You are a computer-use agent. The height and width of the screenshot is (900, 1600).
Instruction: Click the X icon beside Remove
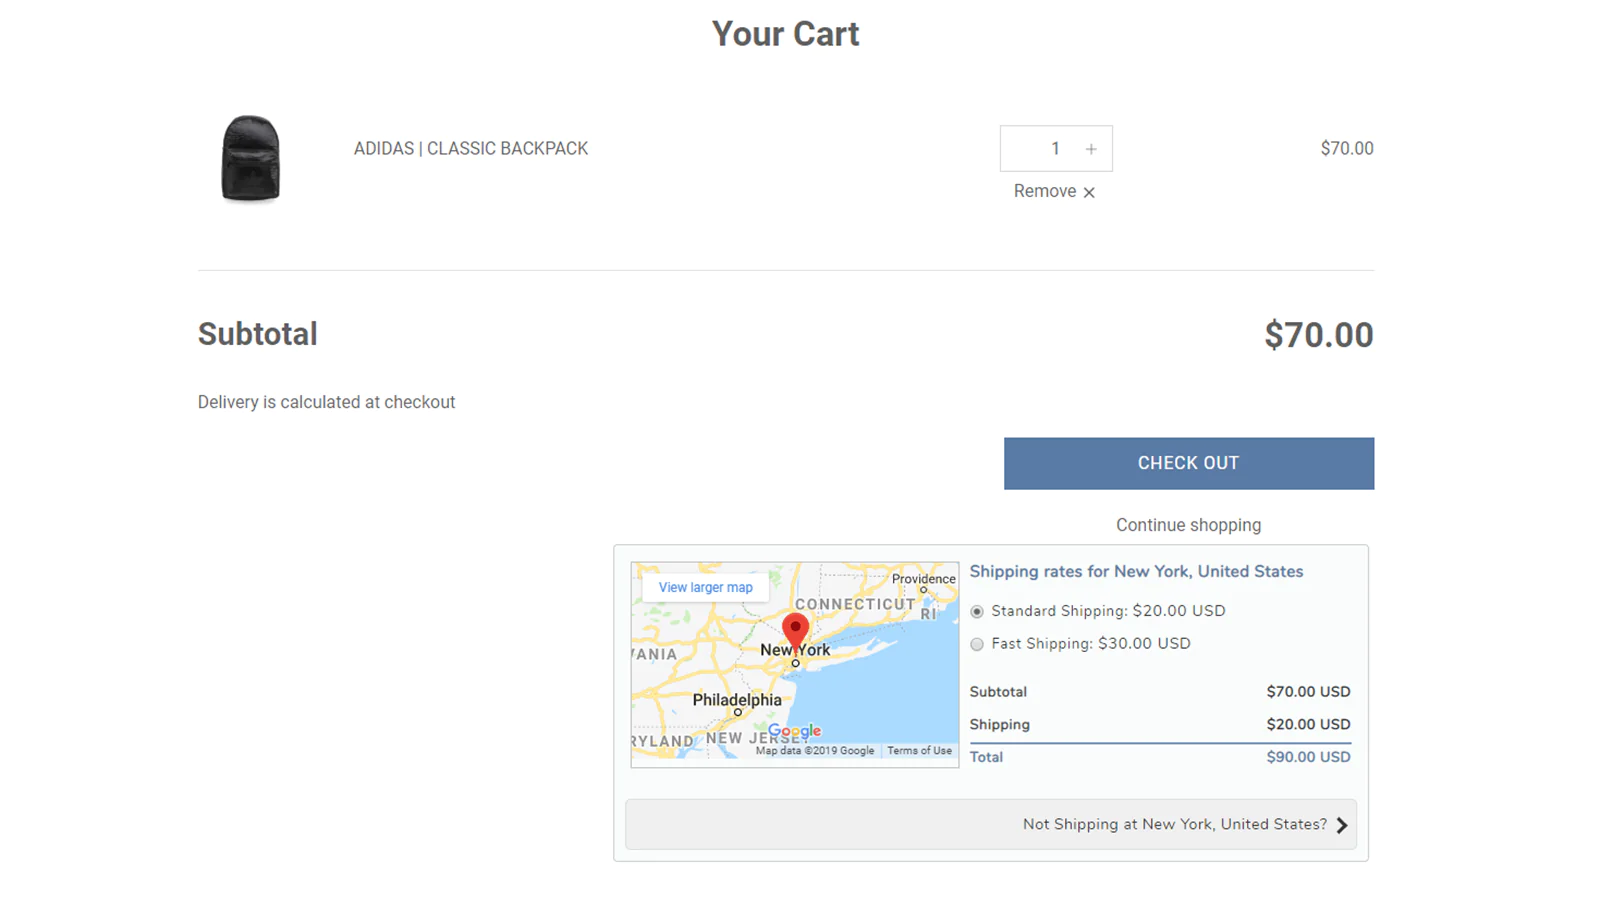tap(1089, 192)
